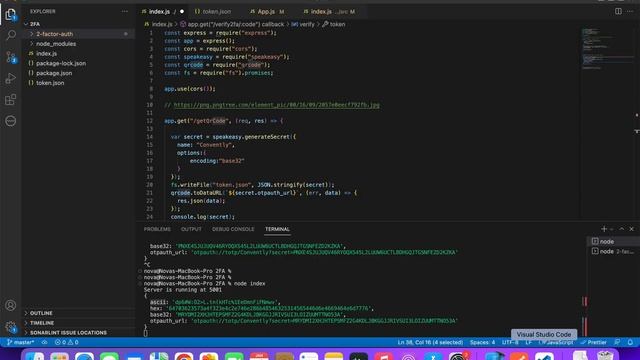Open Explorer views and more actions ellipsis
The image size is (640, 360).
point(124,11)
